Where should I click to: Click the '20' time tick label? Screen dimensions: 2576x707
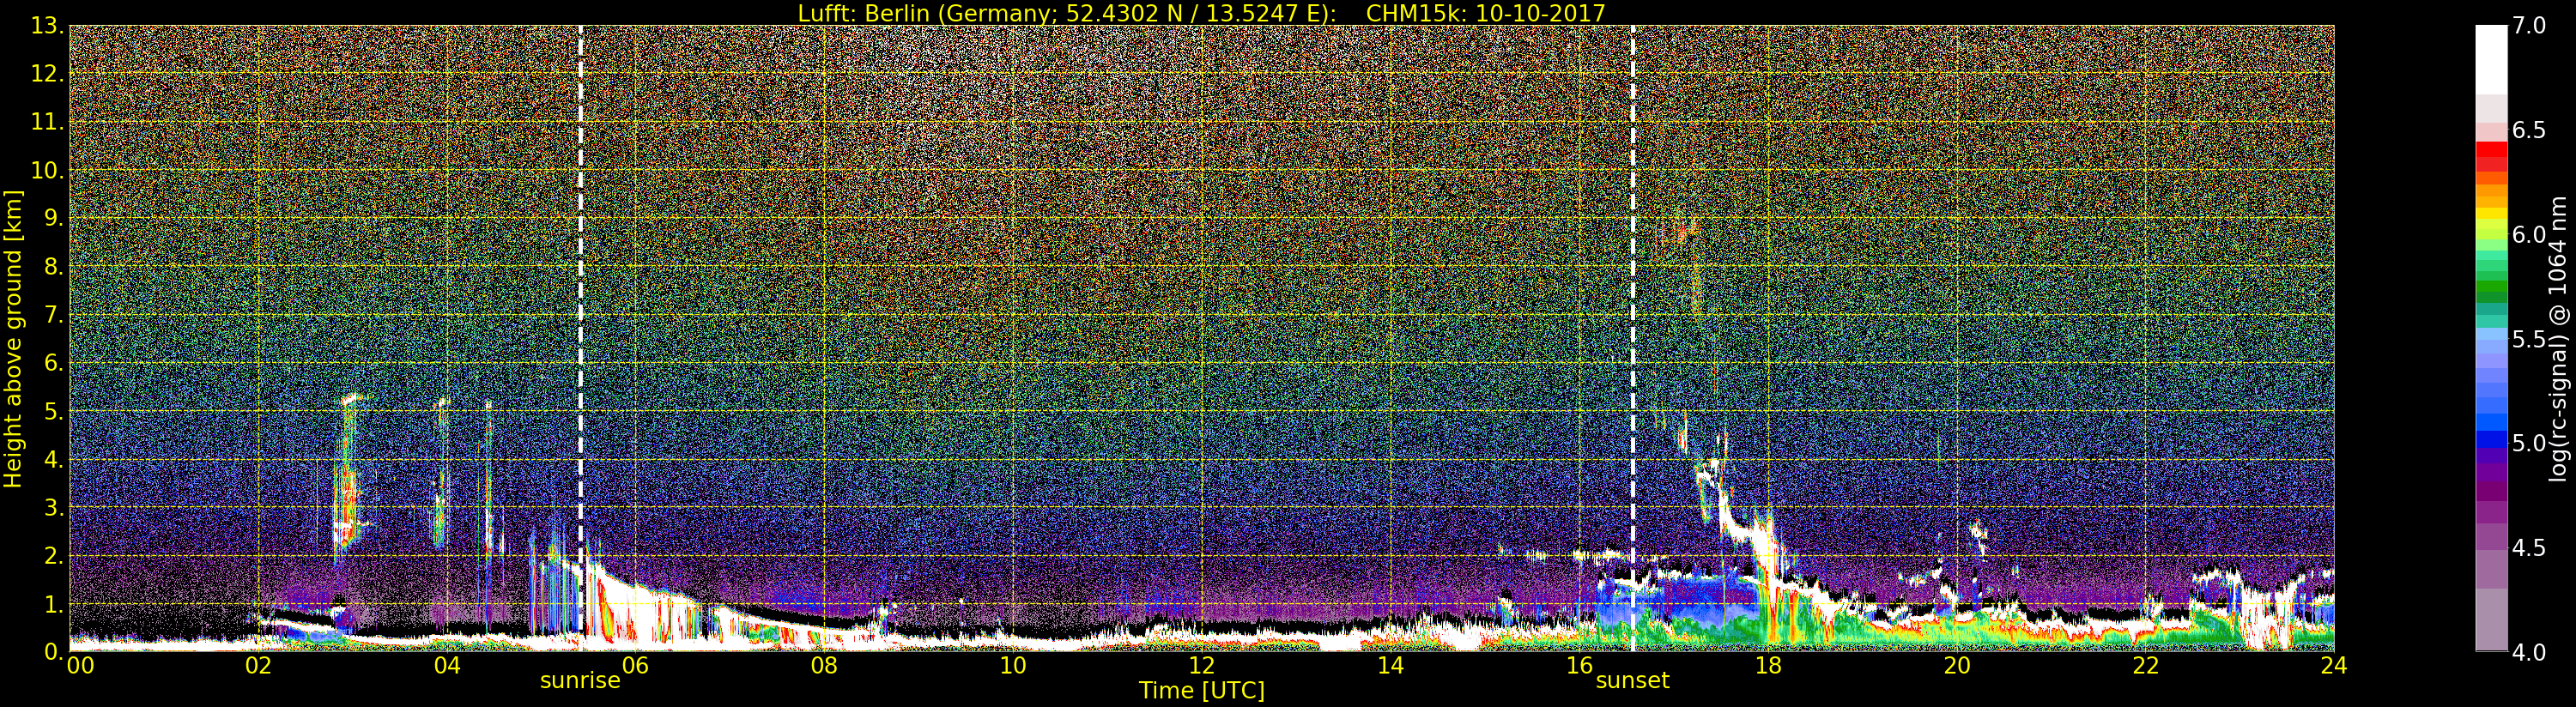pos(1957,666)
